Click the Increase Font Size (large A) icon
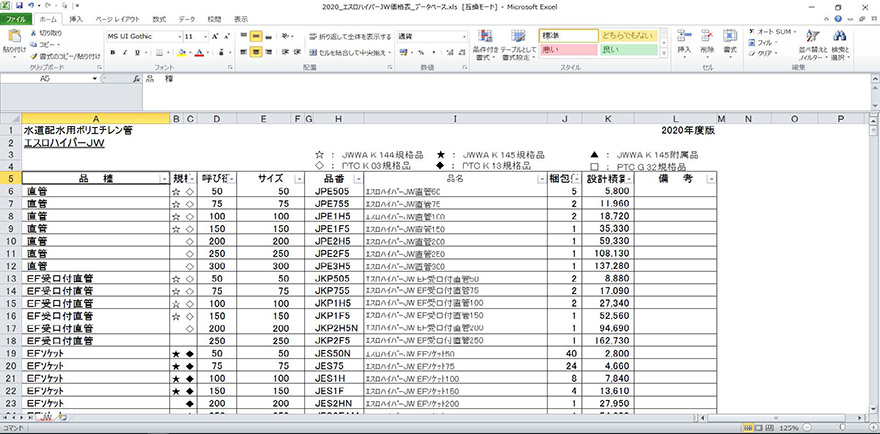Screen dimensions: 880x434 click(216, 36)
